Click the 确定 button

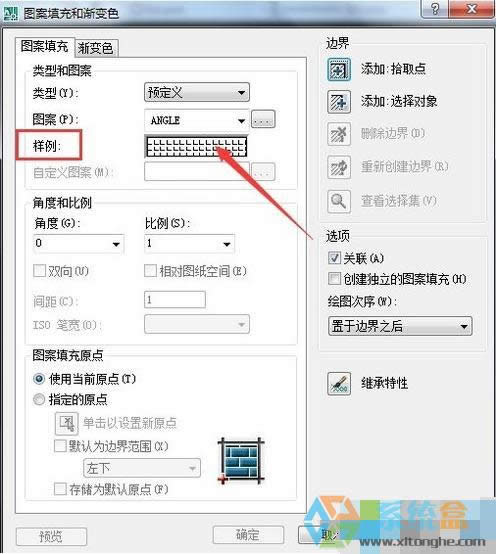click(x=248, y=535)
